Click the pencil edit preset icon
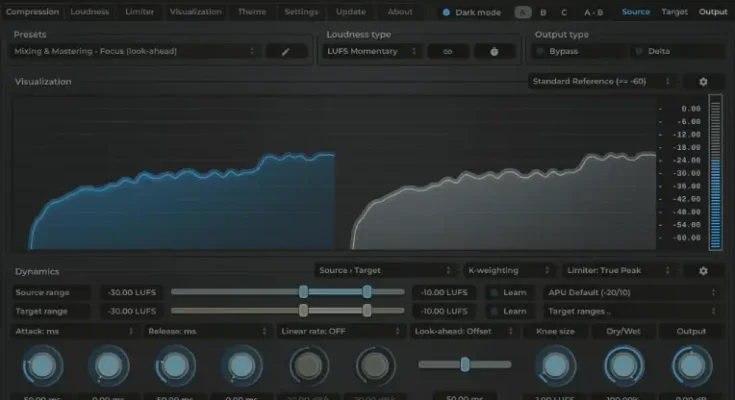The height and width of the screenshot is (400, 735). click(x=286, y=51)
